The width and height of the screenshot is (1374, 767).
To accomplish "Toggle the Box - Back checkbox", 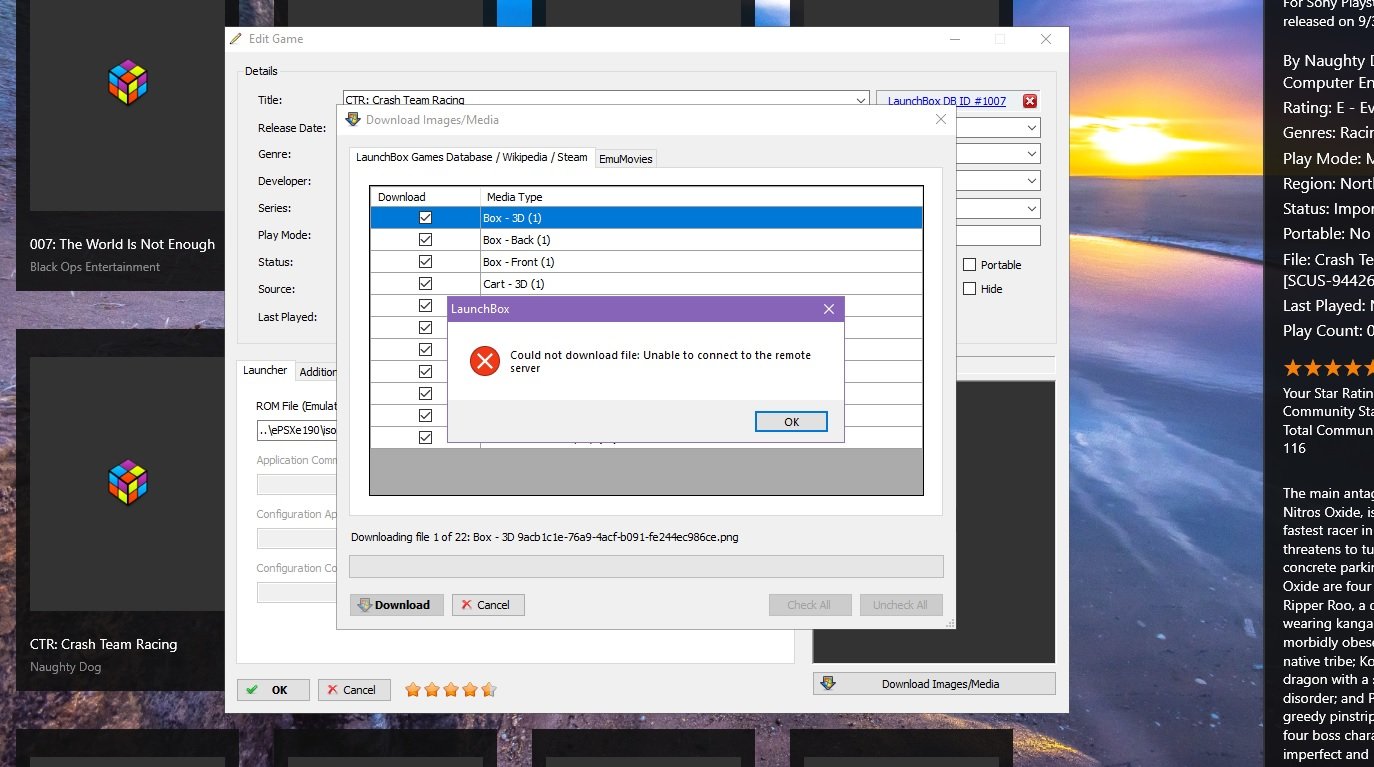I will pyautogui.click(x=425, y=240).
